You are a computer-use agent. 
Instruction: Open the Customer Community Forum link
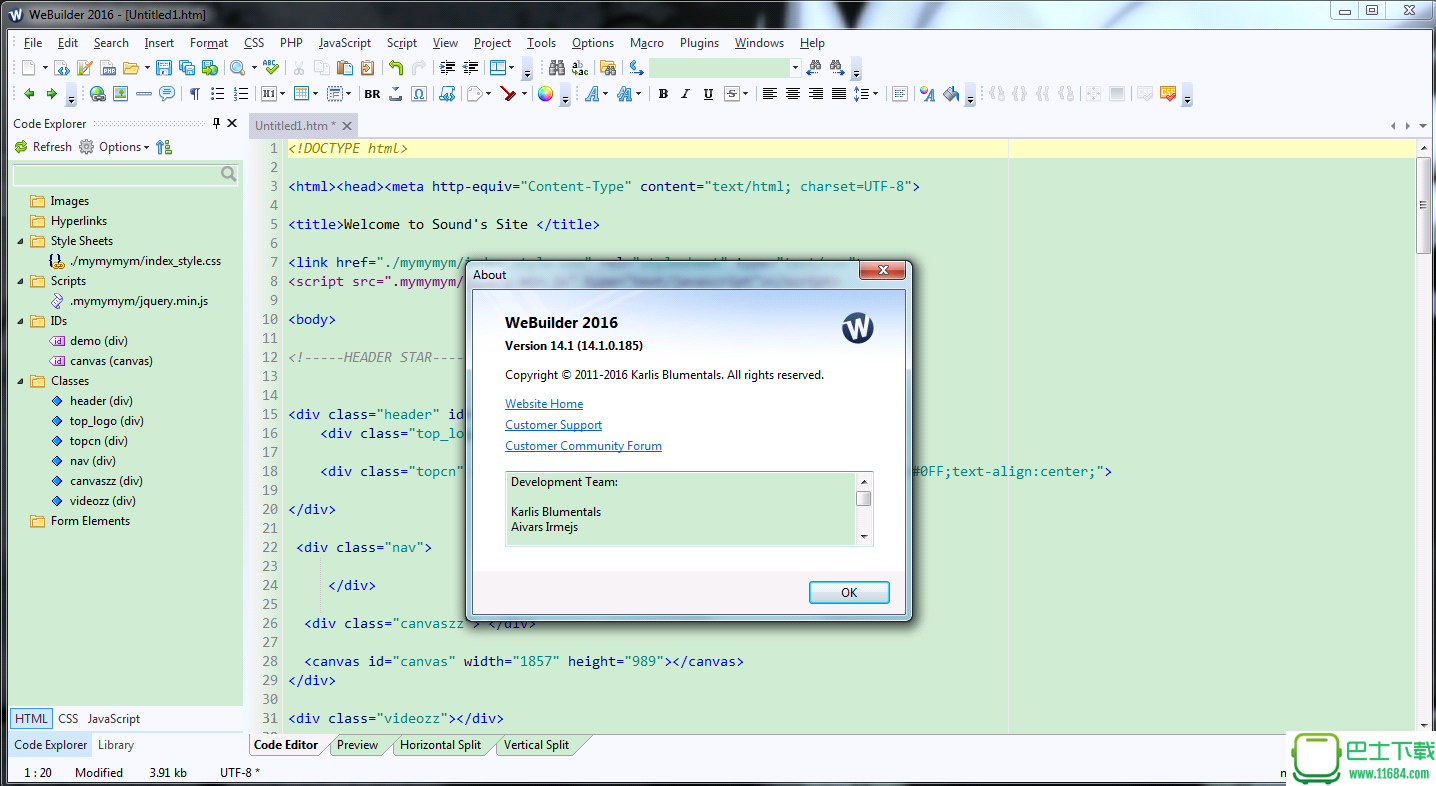(583, 446)
